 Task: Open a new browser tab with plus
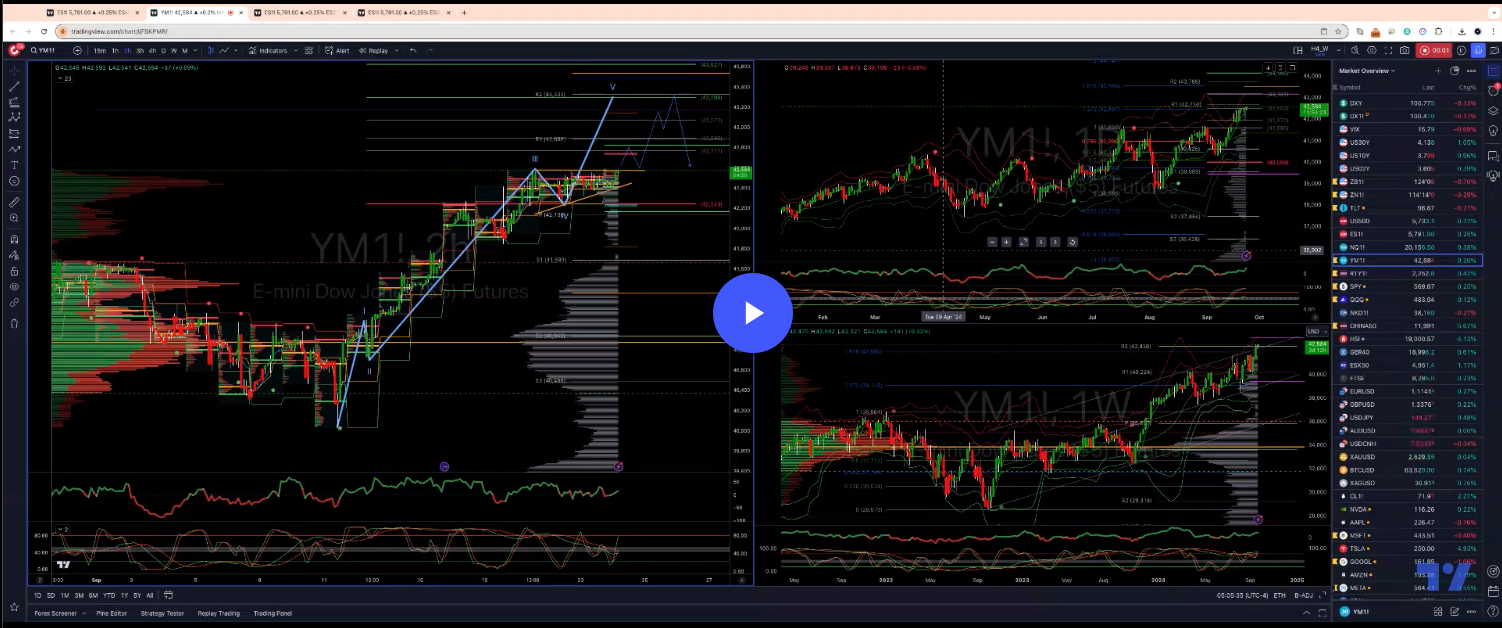463,13
